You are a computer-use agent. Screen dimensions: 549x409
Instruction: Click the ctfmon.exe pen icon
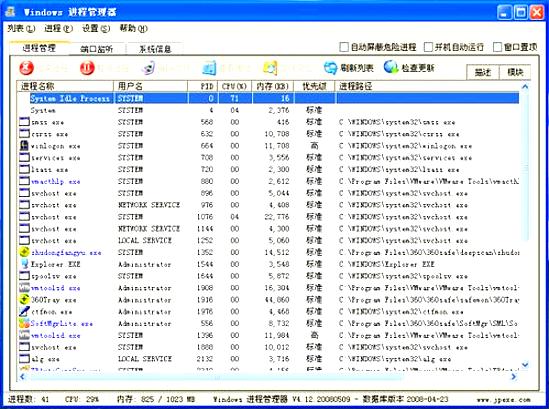pos(24,311)
